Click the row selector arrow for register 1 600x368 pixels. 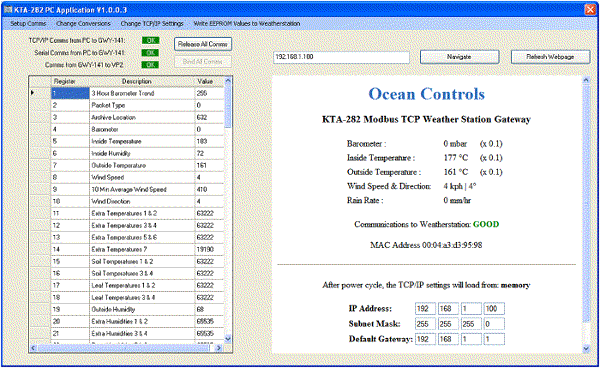pyautogui.click(x=33, y=93)
